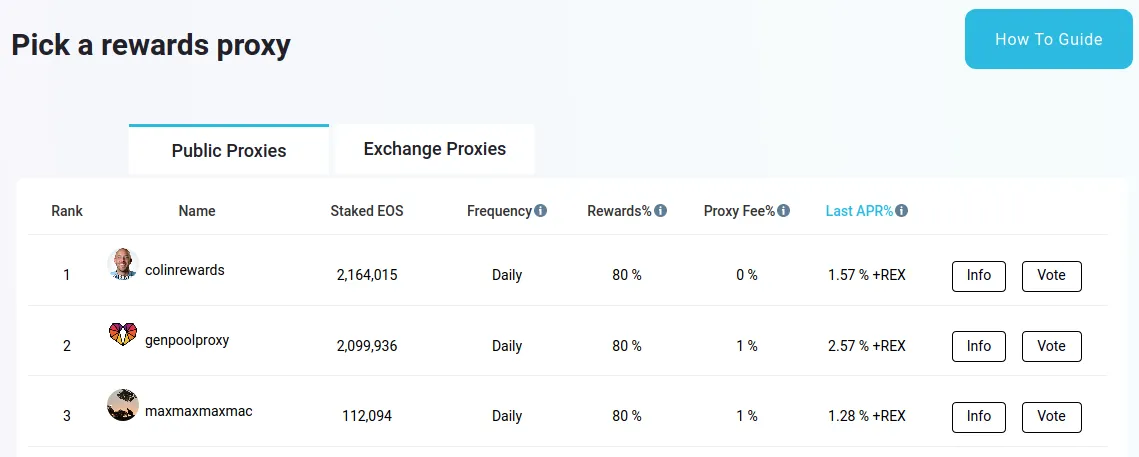Click the colinrewards proxy name
Viewport: 1139px width, 457px height.
(x=185, y=270)
